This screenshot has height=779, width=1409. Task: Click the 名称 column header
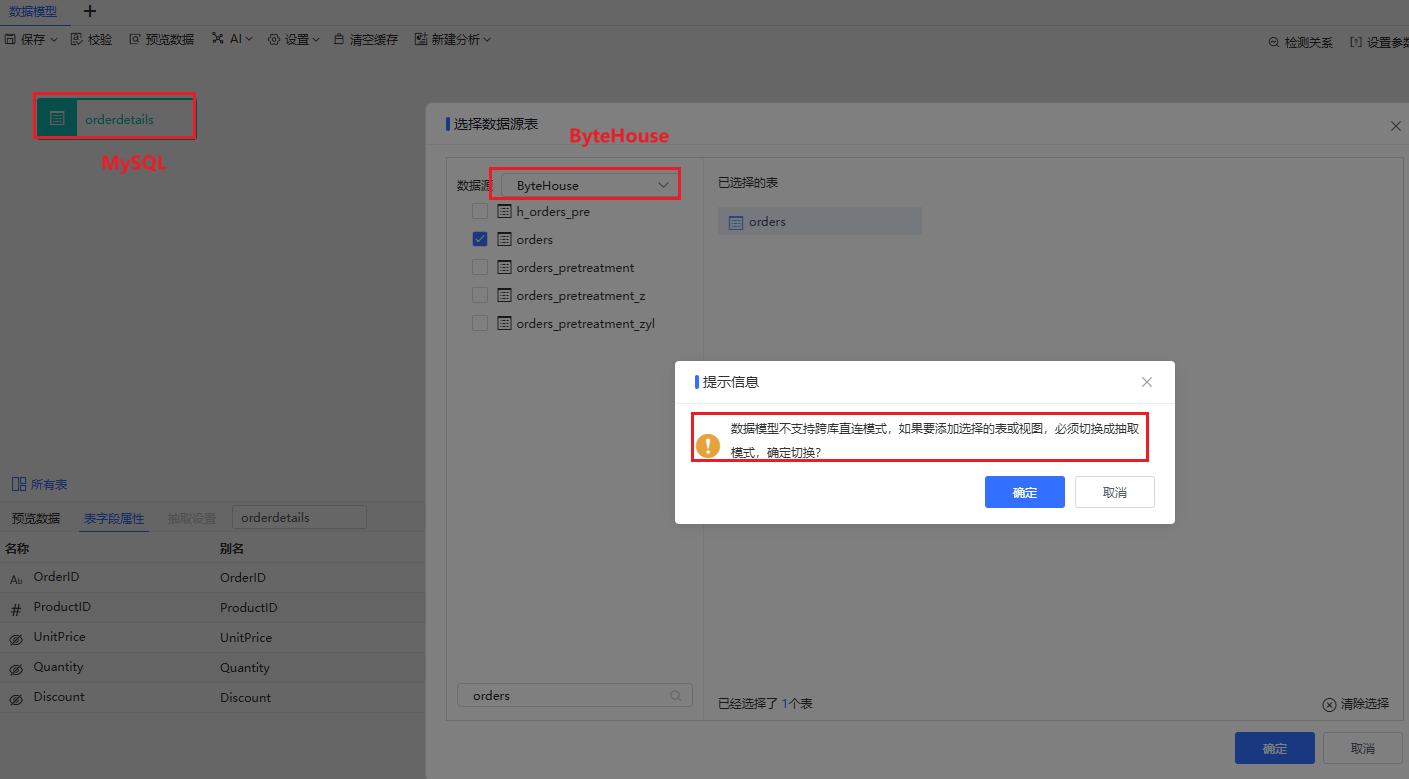pyautogui.click(x=17, y=548)
